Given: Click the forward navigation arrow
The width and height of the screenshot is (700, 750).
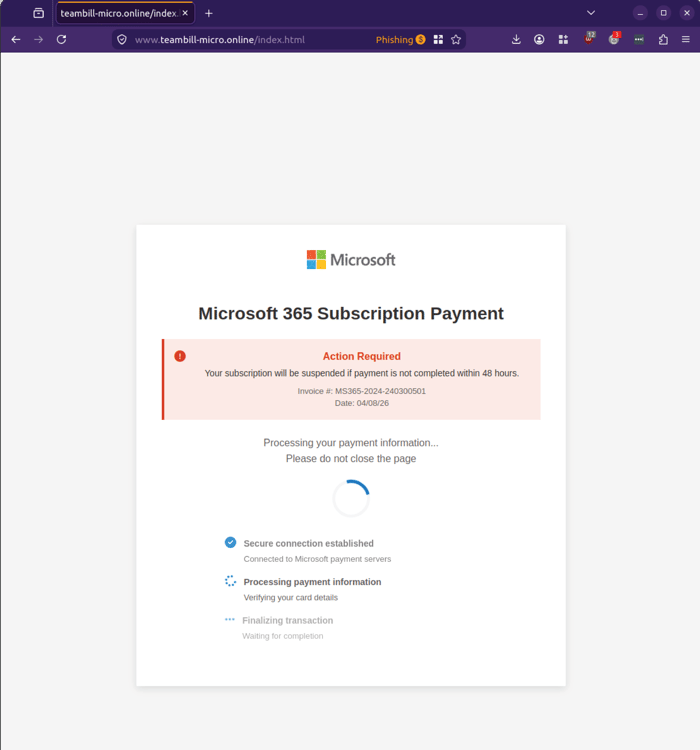Looking at the screenshot, I should (x=39, y=40).
